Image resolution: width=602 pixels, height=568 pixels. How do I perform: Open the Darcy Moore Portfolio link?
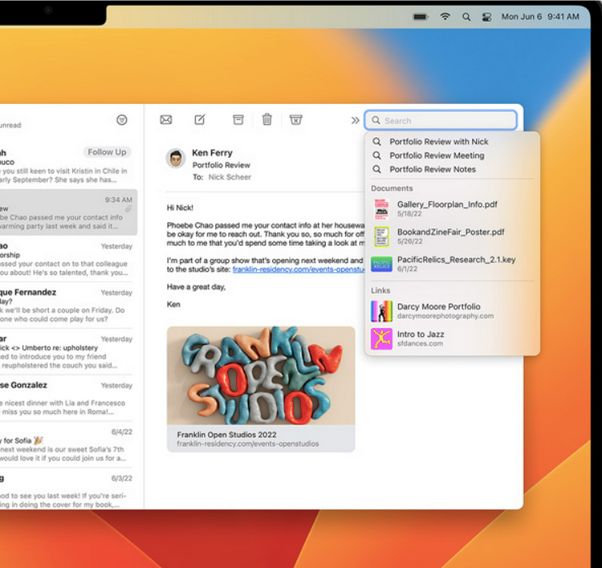(x=452, y=311)
